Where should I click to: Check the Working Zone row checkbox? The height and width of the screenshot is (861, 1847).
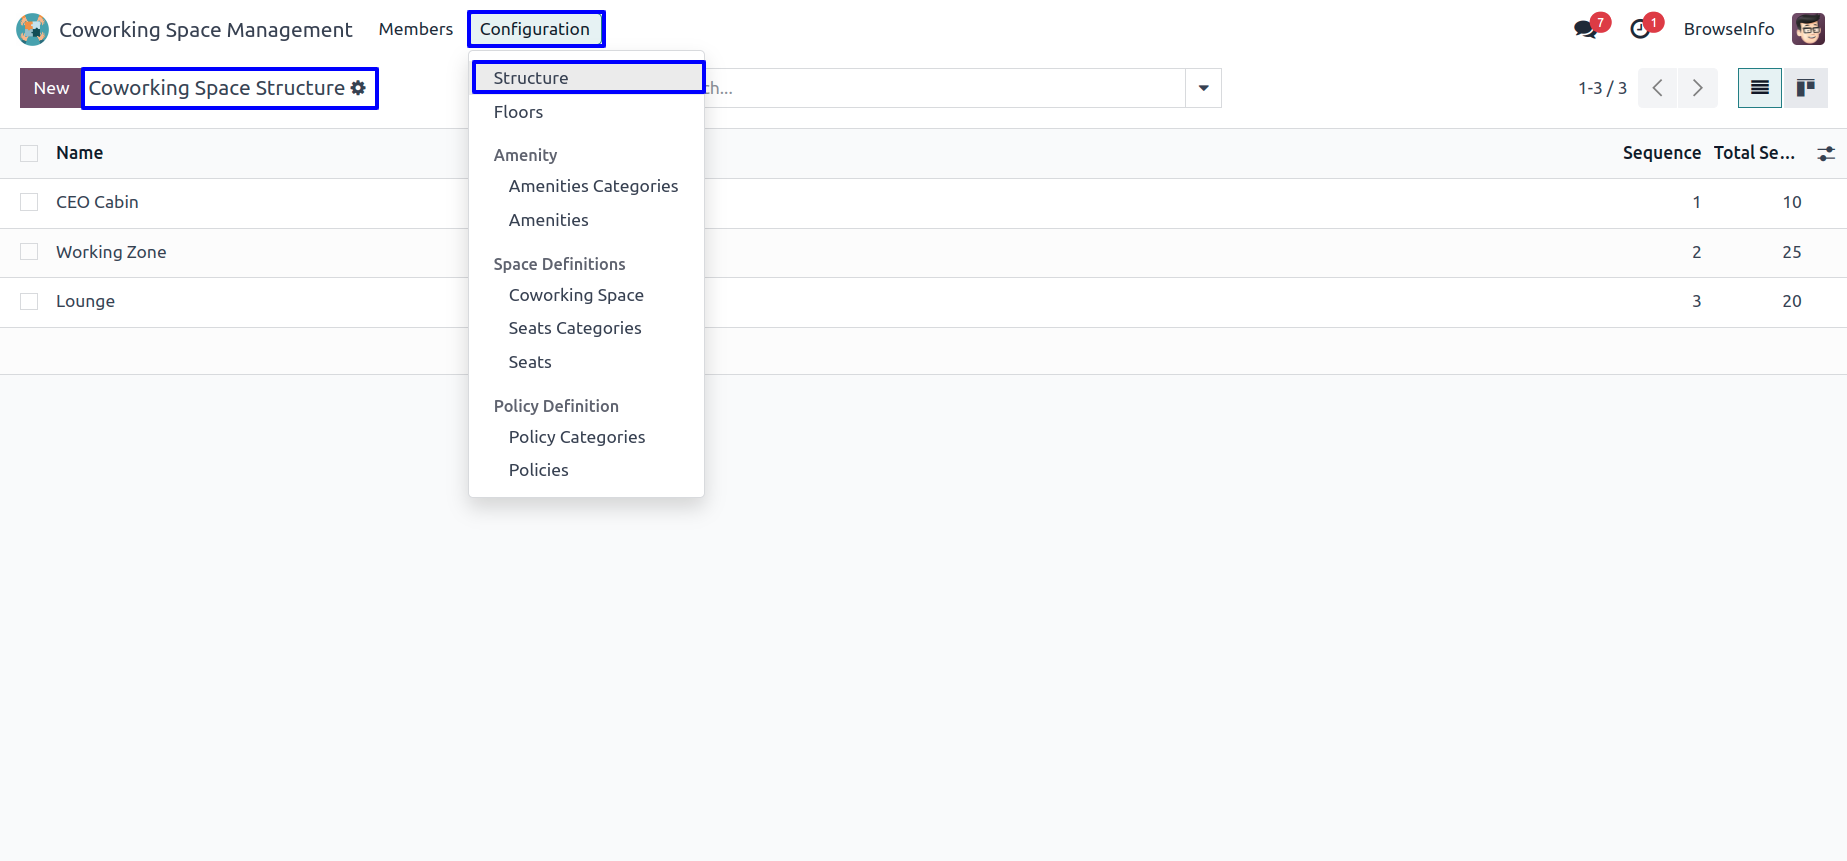(29, 252)
